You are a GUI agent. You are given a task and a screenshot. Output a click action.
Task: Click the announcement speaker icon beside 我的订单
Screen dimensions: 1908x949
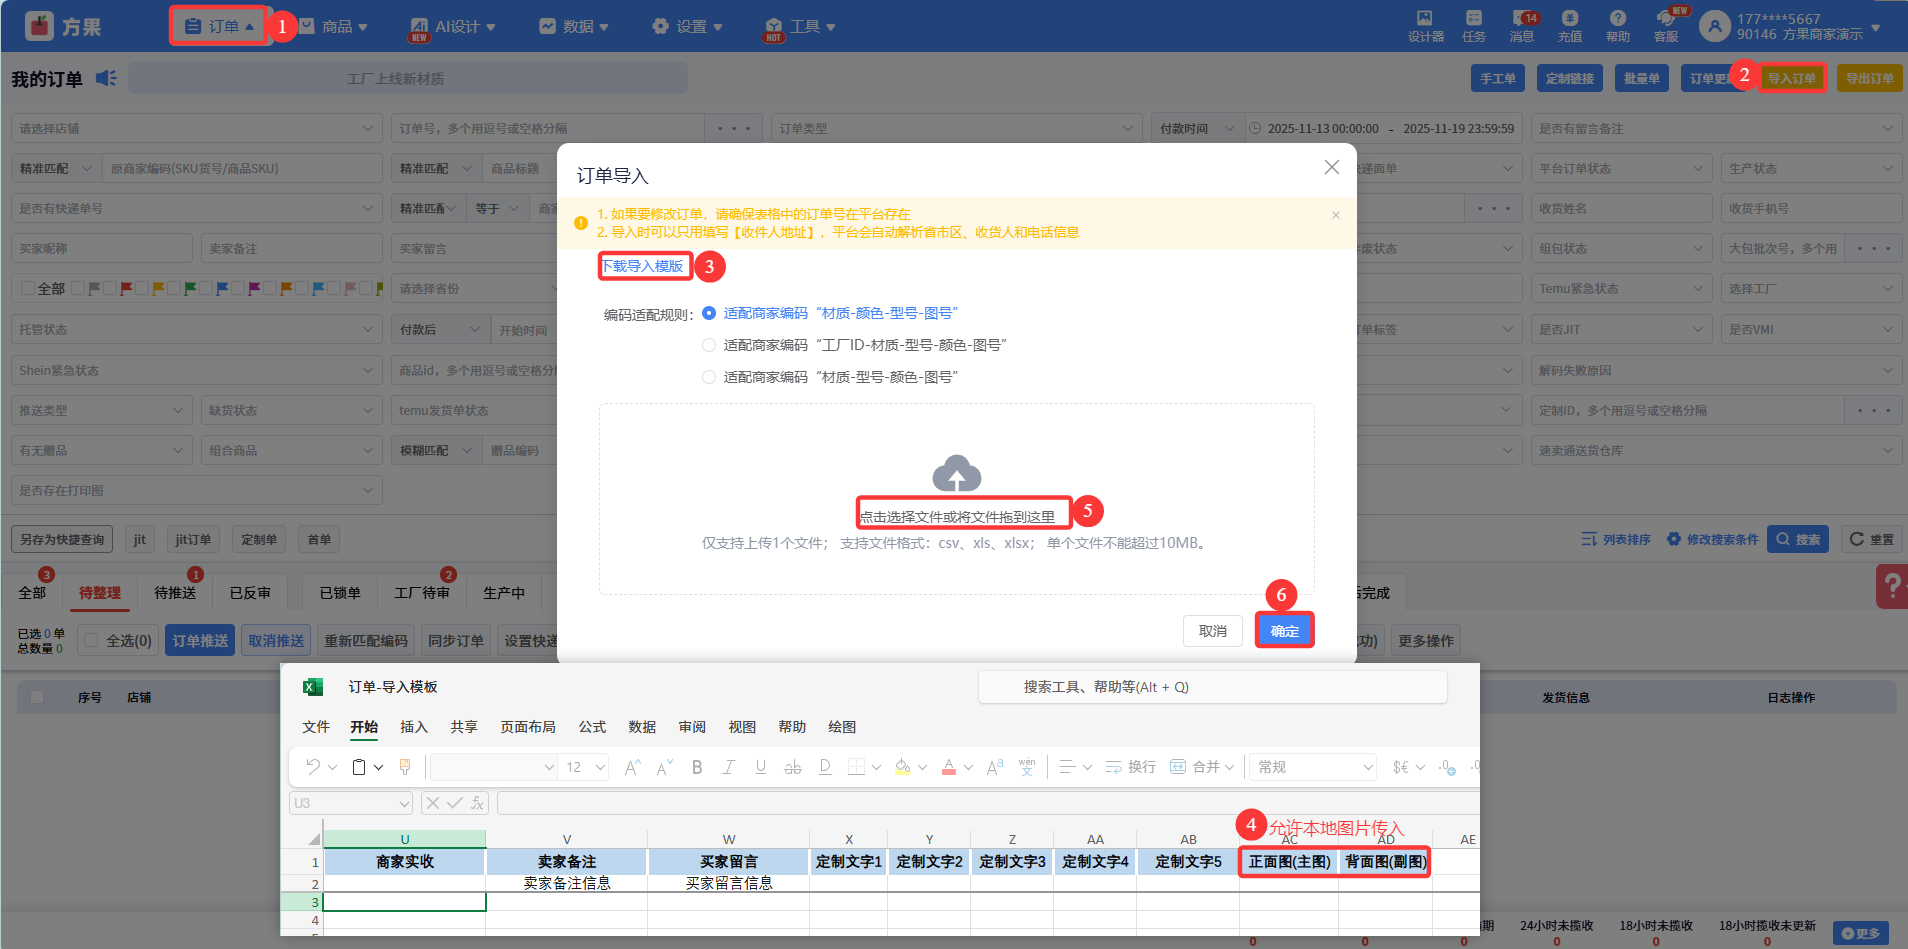click(106, 78)
